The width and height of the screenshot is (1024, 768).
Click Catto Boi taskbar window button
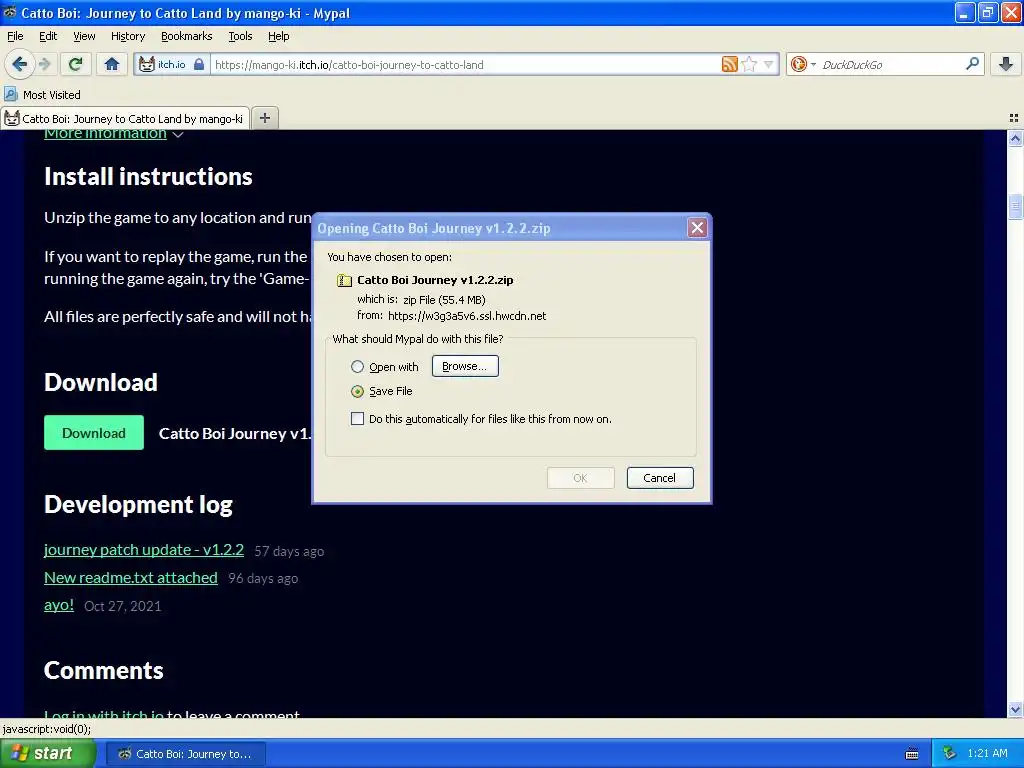(186, 754)
